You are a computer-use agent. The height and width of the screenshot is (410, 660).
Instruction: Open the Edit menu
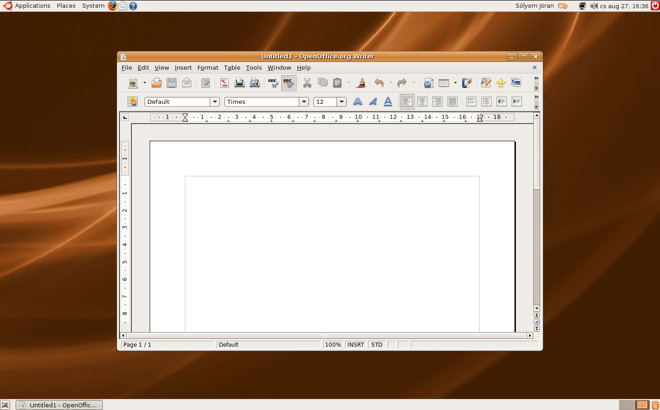(143, 68)
